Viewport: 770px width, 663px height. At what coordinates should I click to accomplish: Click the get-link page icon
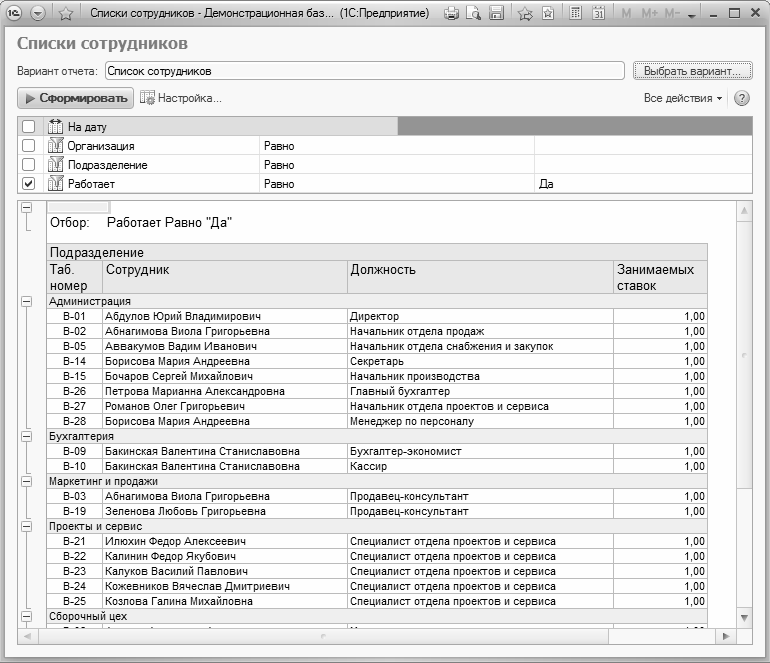[x=548, y=13]
